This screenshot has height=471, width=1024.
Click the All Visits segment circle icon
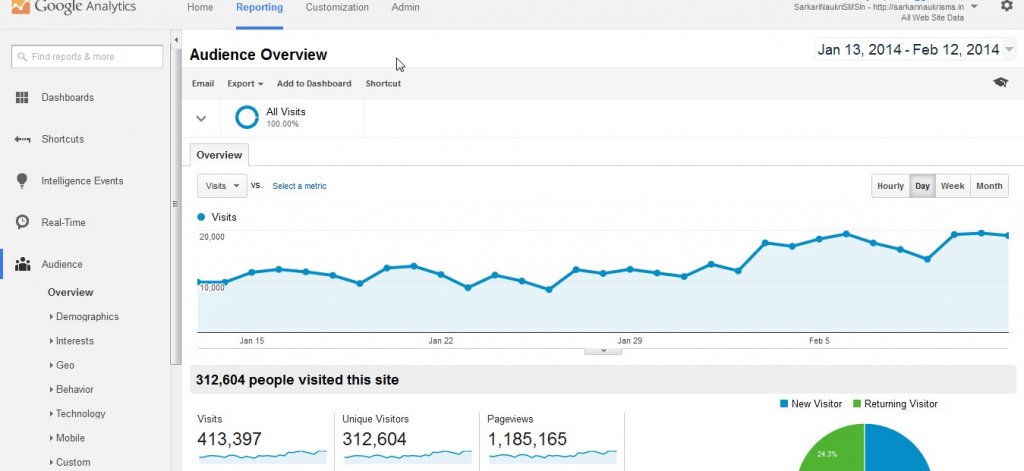pos(247,118)
